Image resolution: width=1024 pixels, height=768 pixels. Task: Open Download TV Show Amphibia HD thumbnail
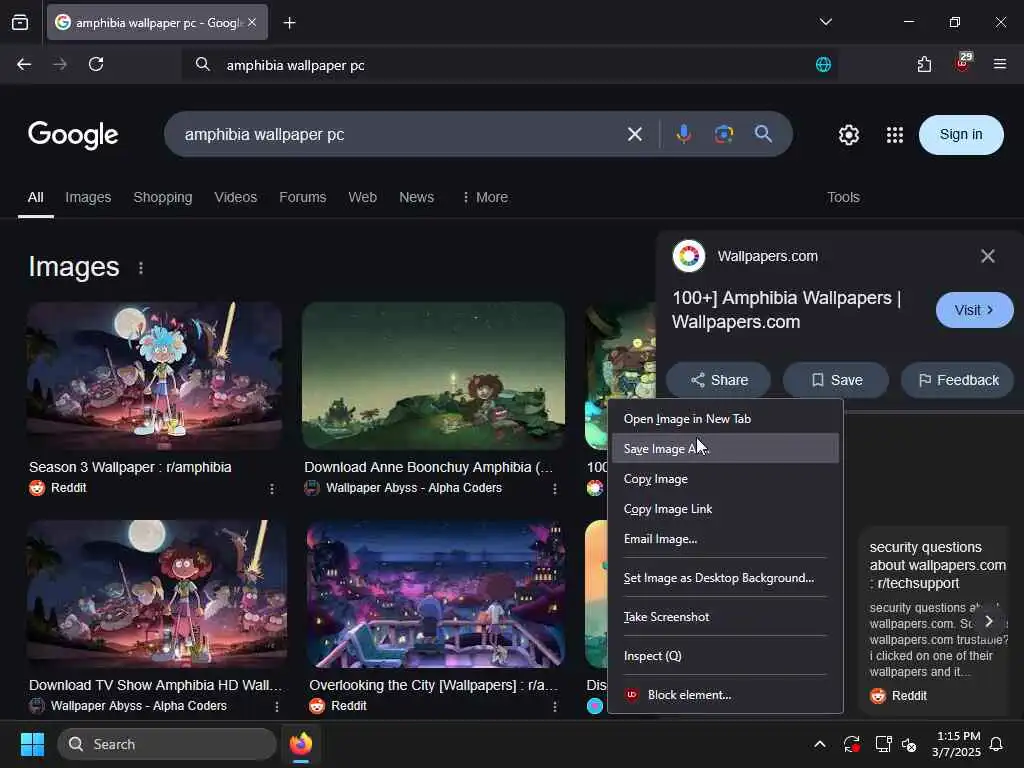pyautogui.click(x=157, y=594)
